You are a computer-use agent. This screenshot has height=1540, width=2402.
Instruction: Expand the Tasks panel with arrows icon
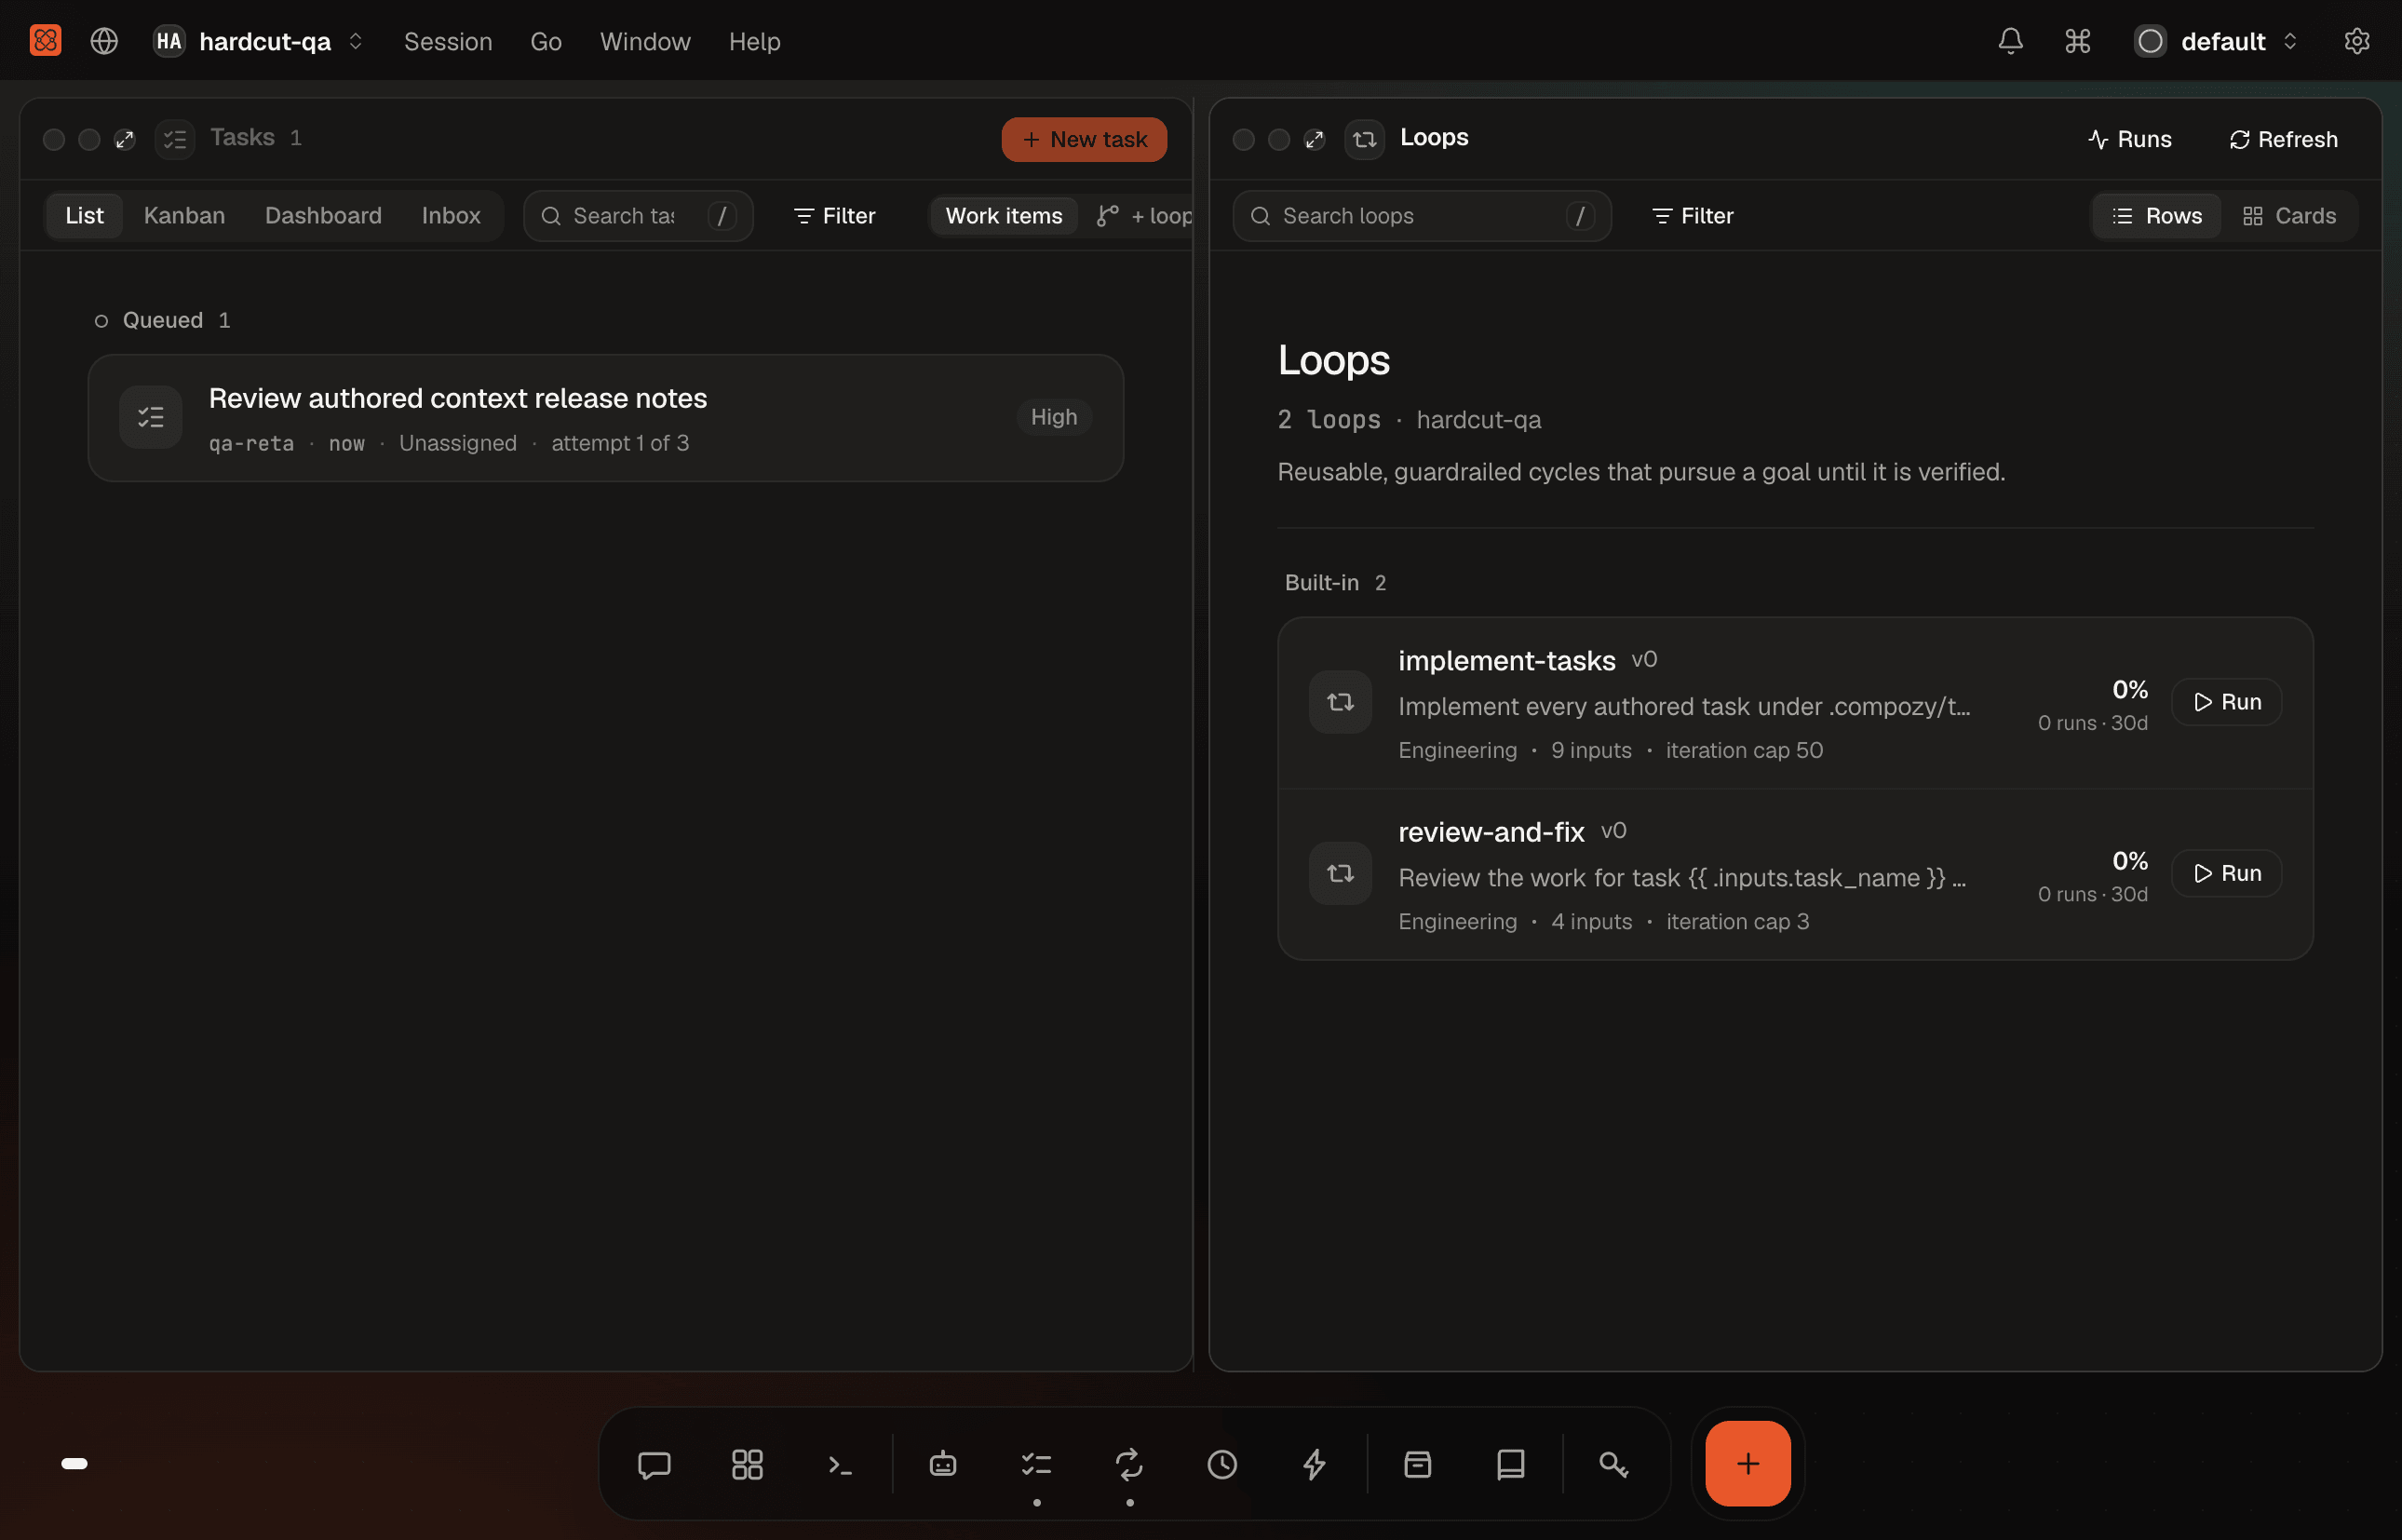click(x=125, y=139)
